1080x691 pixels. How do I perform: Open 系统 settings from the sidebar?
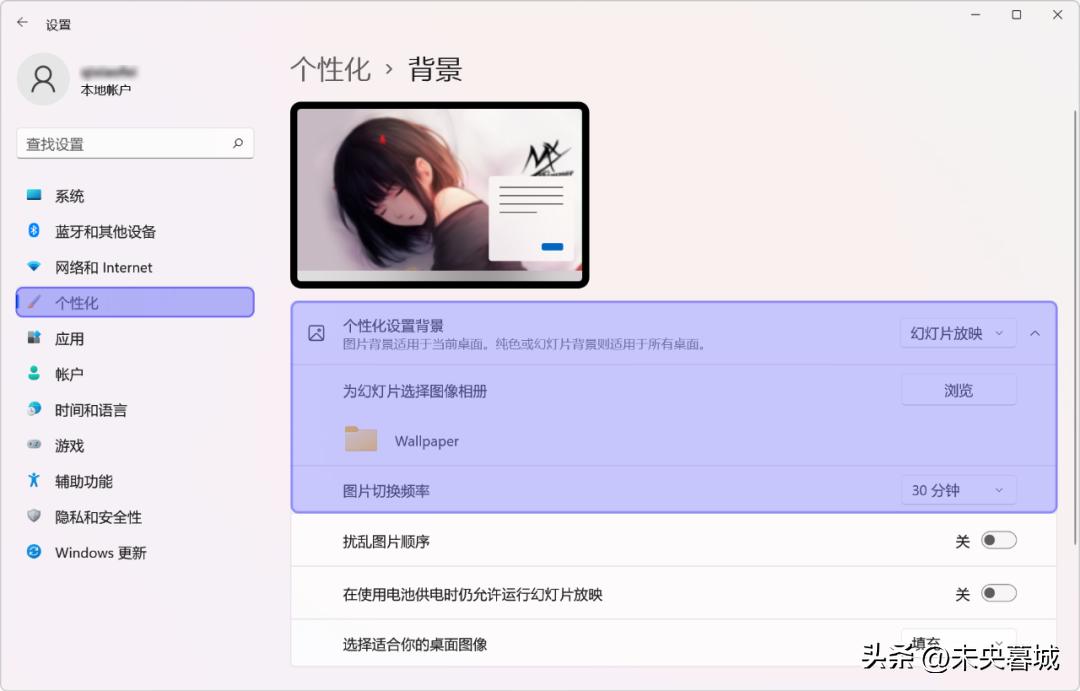(70, 195)
